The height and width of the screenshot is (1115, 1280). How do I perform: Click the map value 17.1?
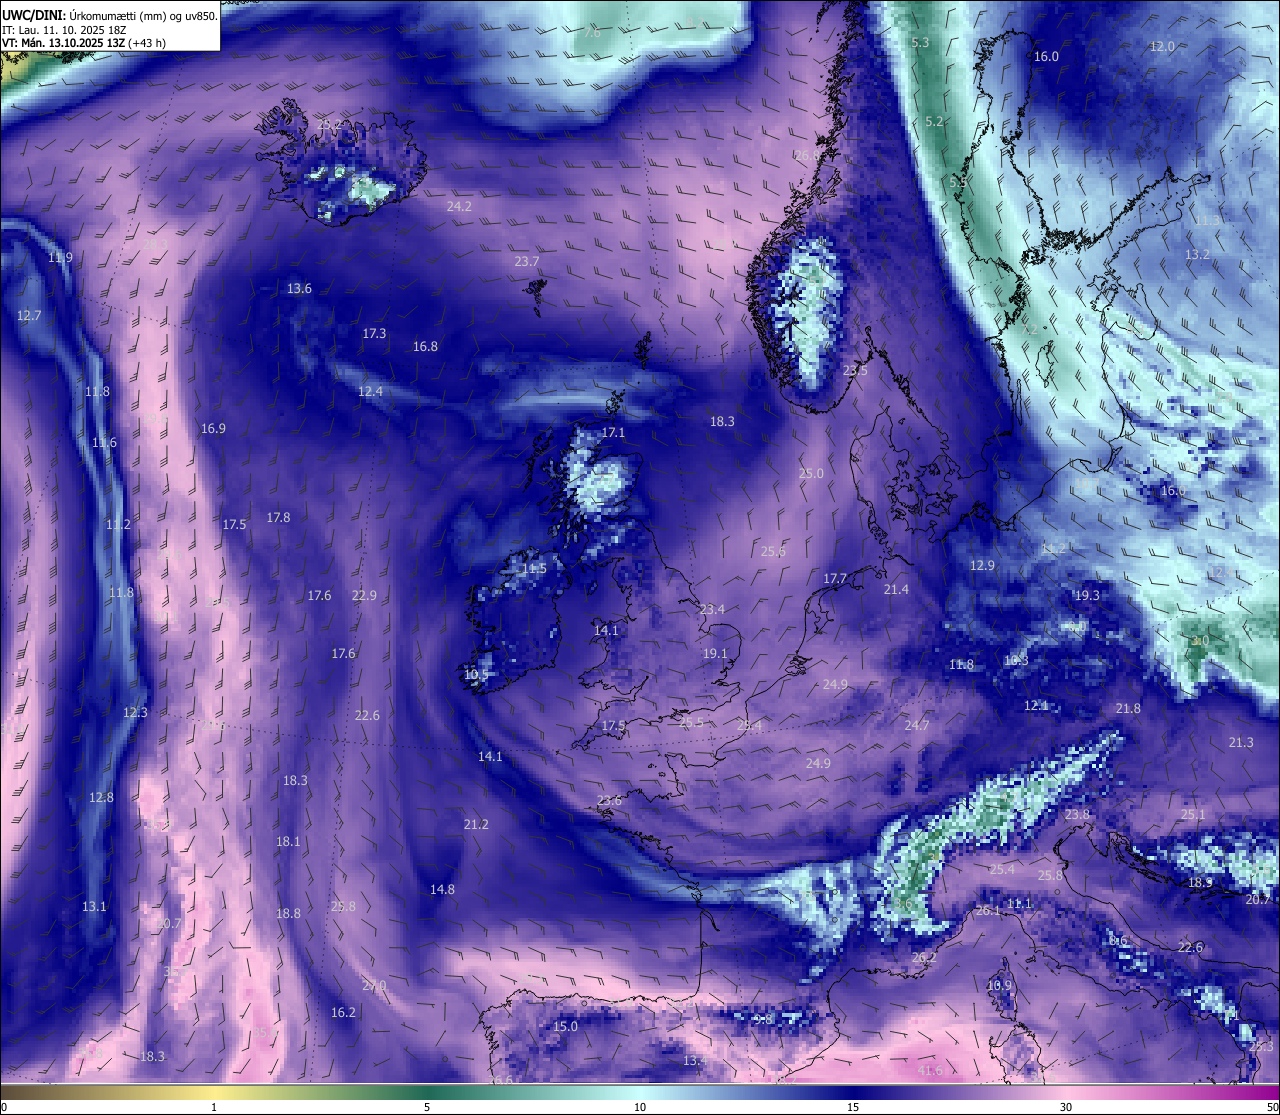coord(613,432)
